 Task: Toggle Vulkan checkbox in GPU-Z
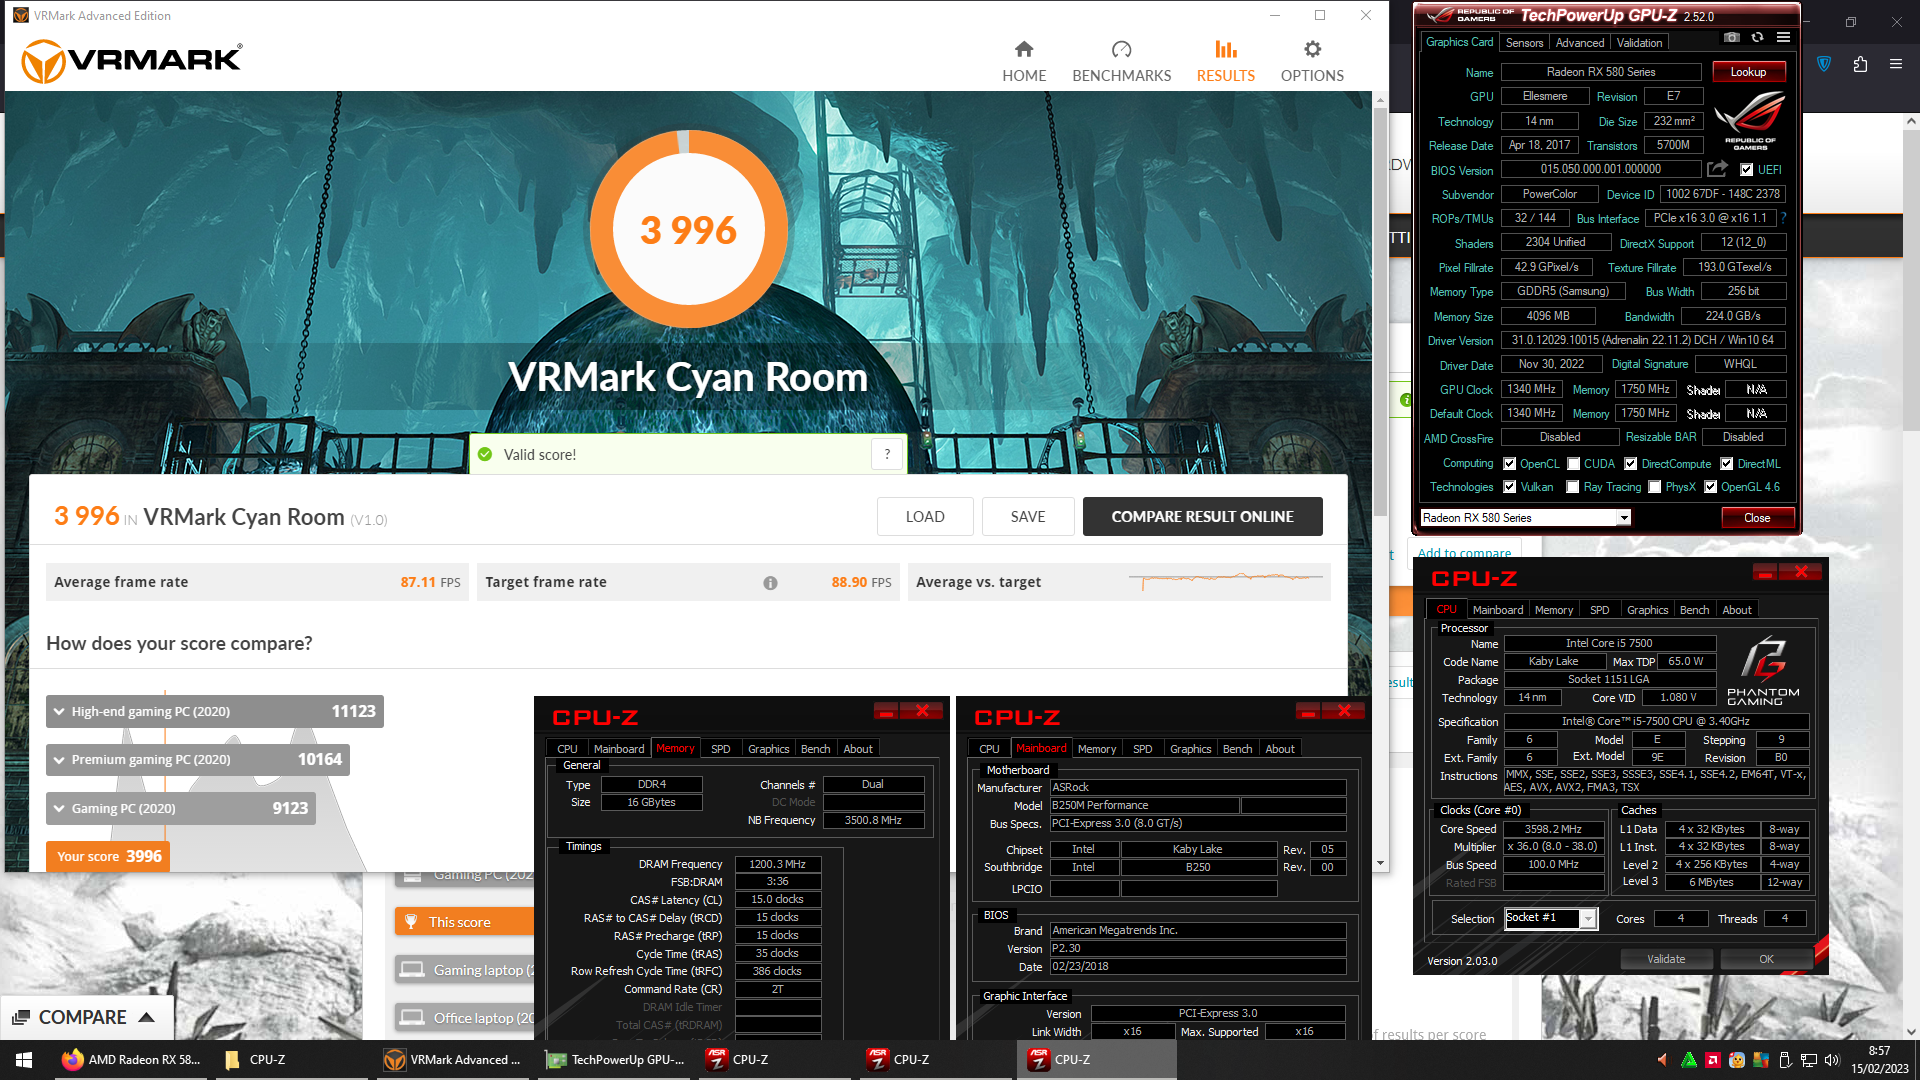click(1510, 487)
